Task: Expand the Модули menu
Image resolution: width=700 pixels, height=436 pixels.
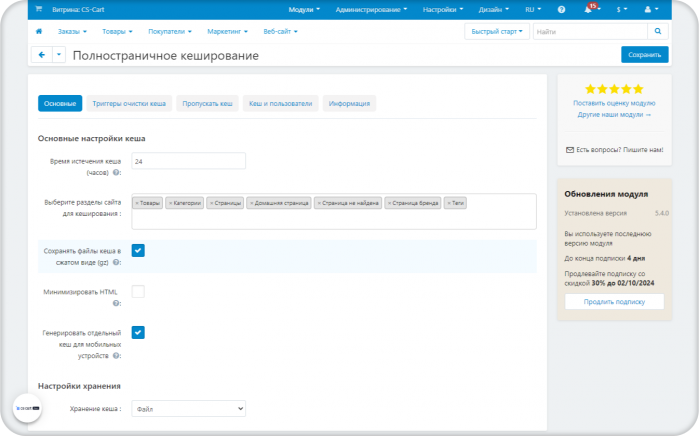Action: point(304,9)
